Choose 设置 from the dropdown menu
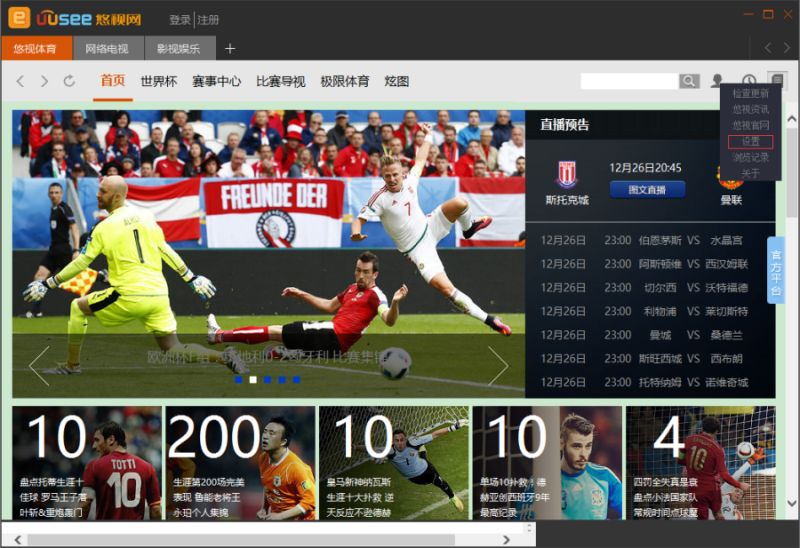The image size is (800, 548). (x=751, y=141)
